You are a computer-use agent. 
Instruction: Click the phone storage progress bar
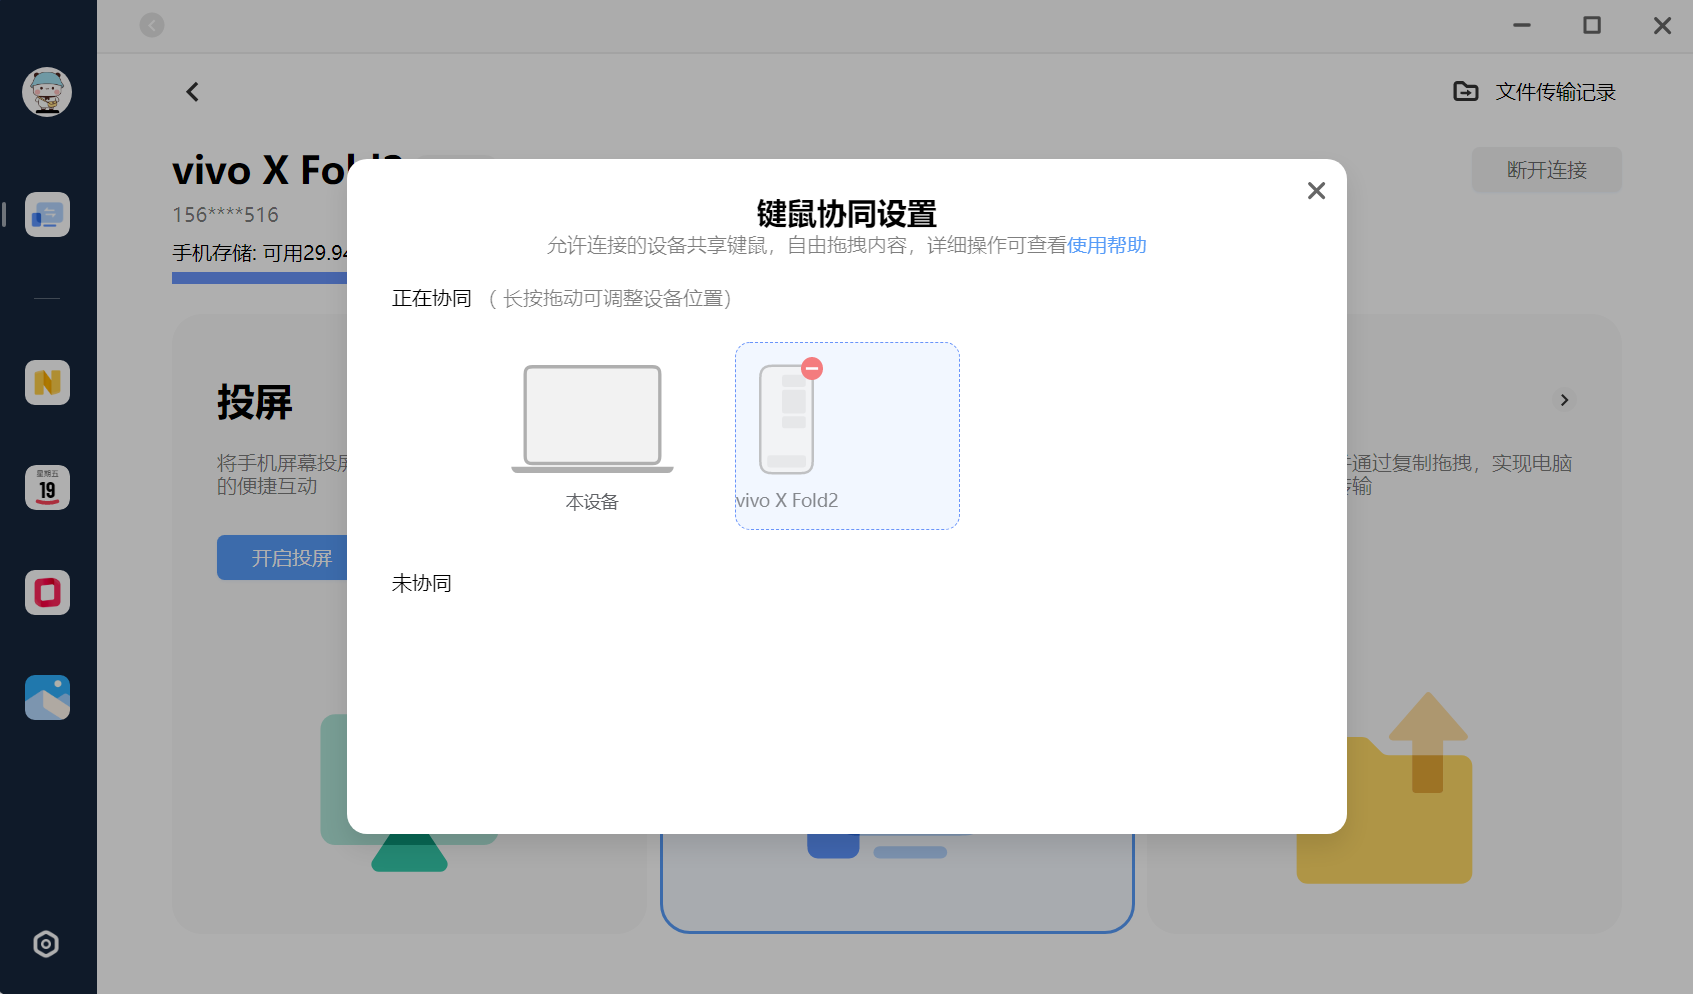(x=260, y=278)
